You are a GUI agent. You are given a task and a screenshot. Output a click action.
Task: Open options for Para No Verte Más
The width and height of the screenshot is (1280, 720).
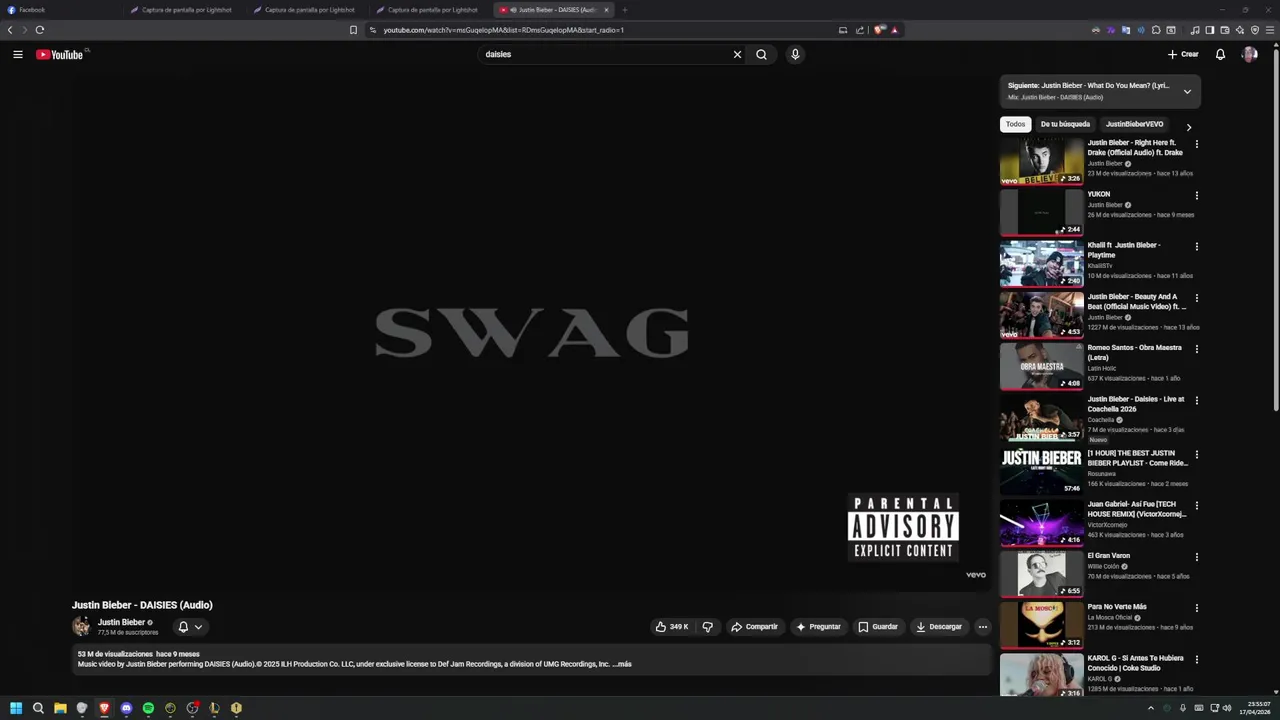pos(1196,608)
